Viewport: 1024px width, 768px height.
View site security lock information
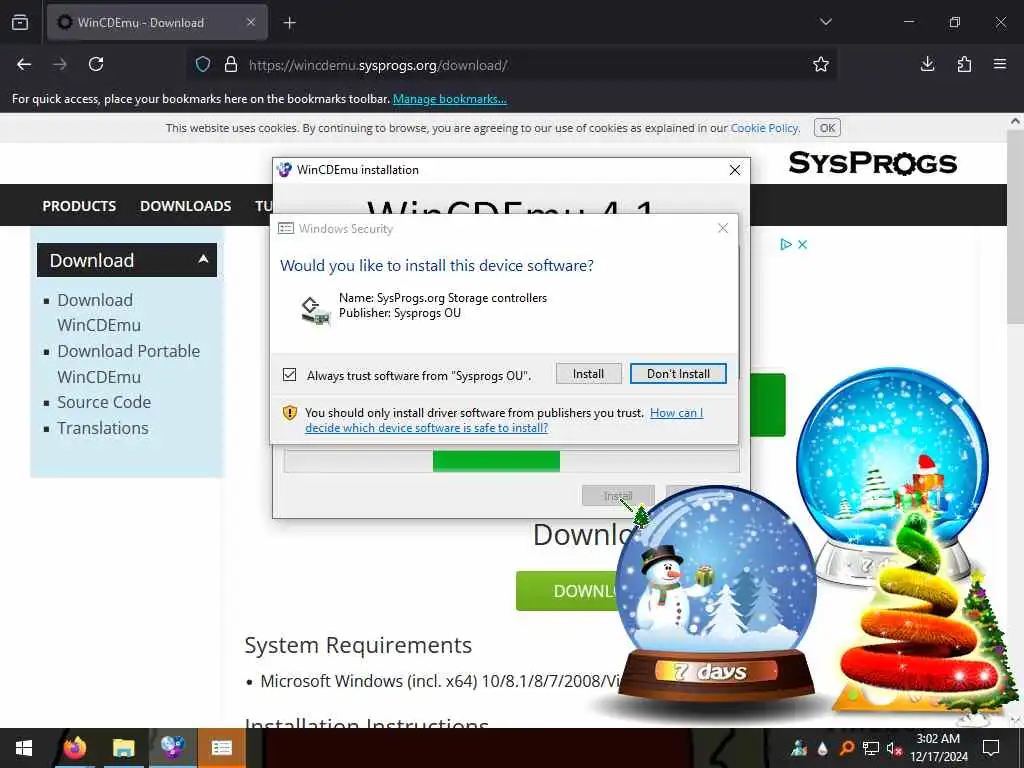pos(231,65)
